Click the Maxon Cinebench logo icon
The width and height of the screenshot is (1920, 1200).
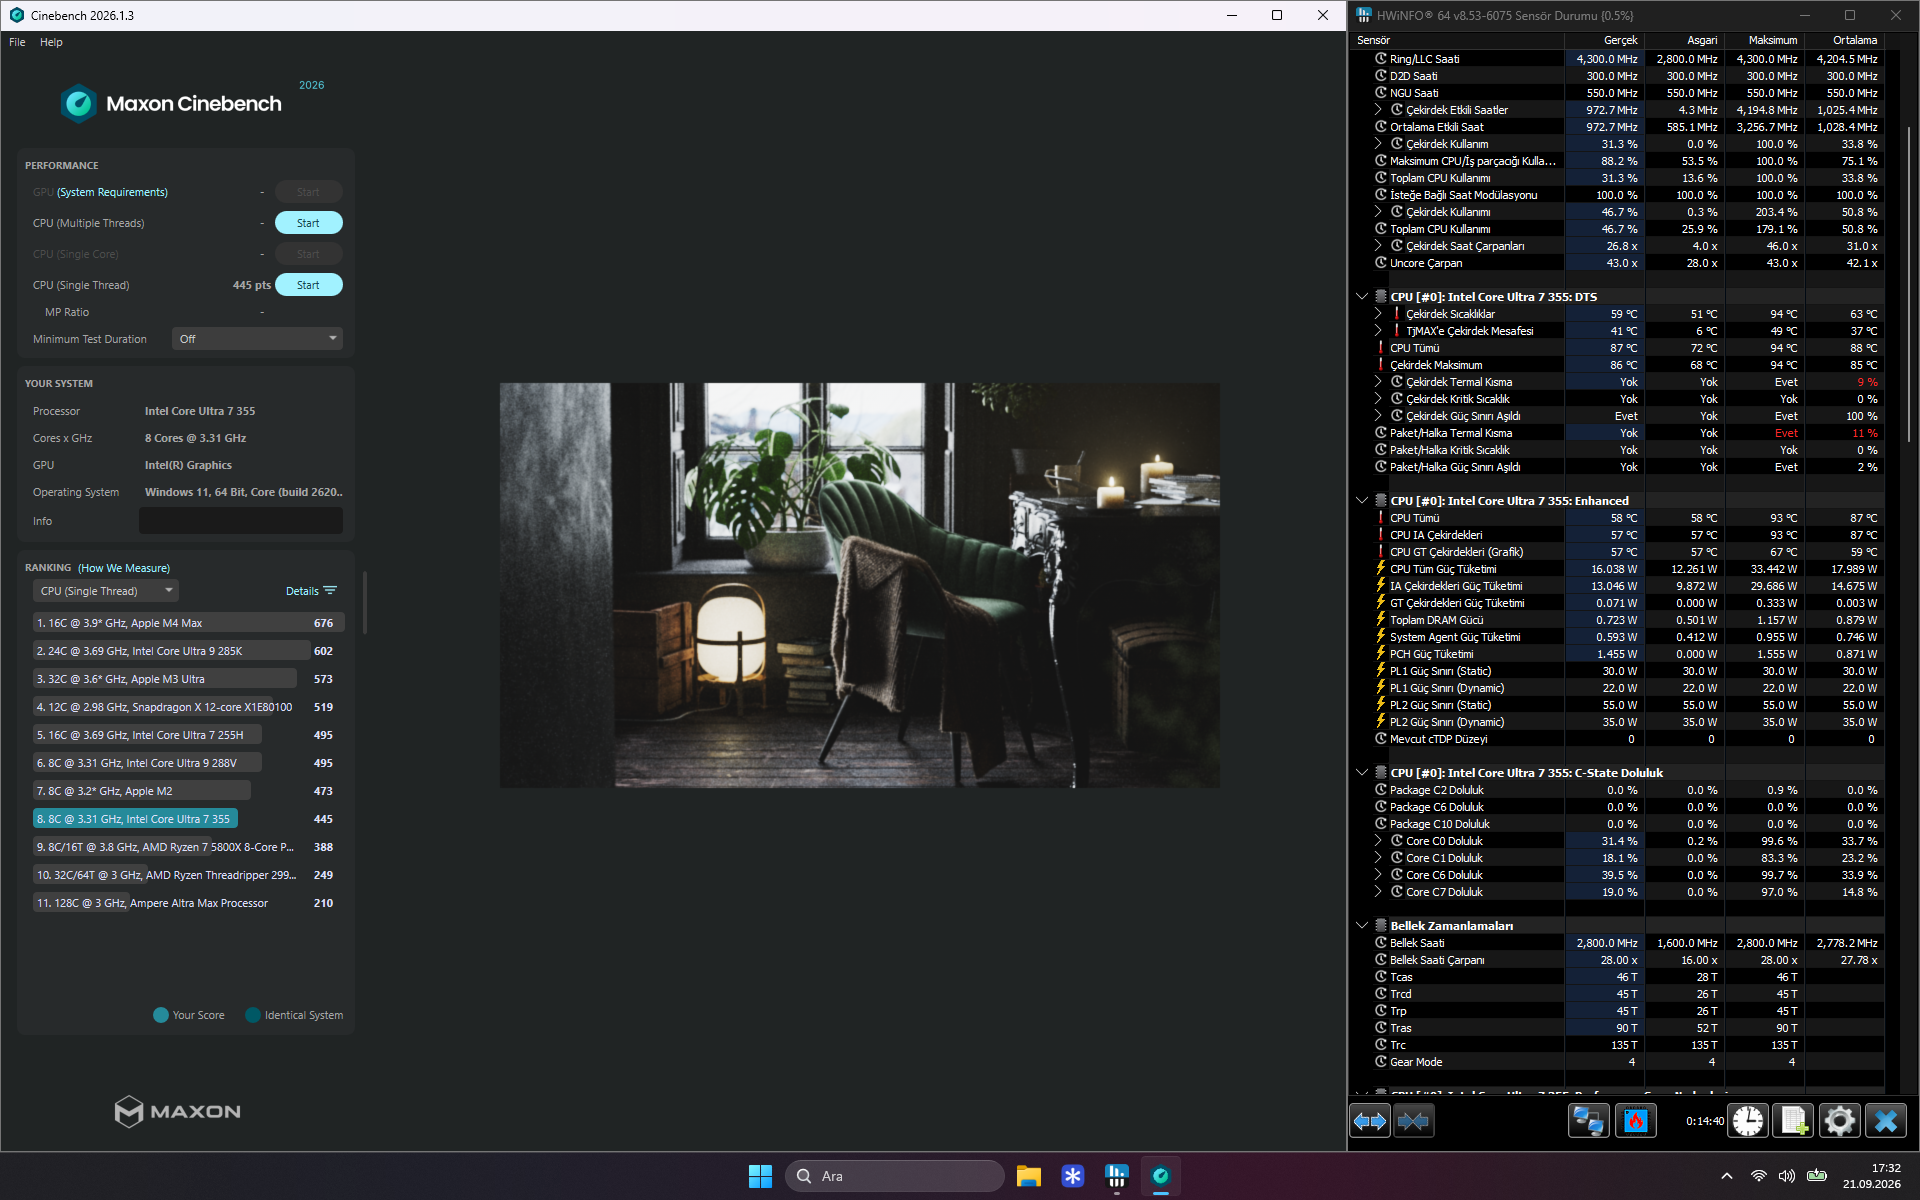click(x=78, y=104)
